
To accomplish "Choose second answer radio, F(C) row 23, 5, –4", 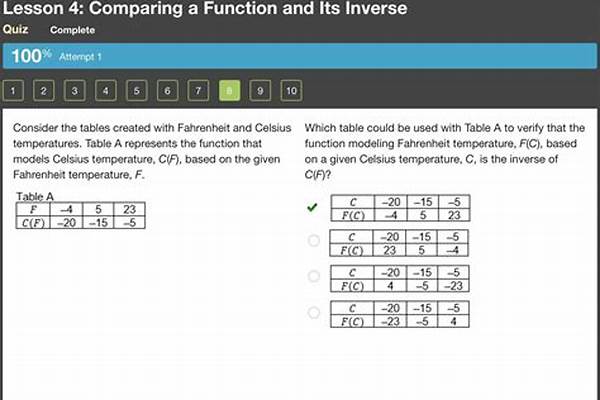I will (x=314, y=240).
